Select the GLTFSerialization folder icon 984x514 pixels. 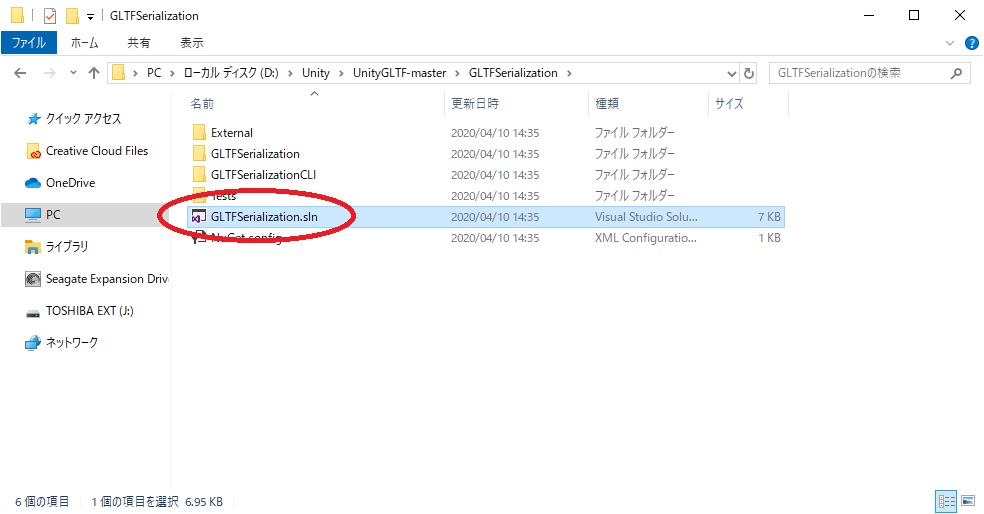199,154
